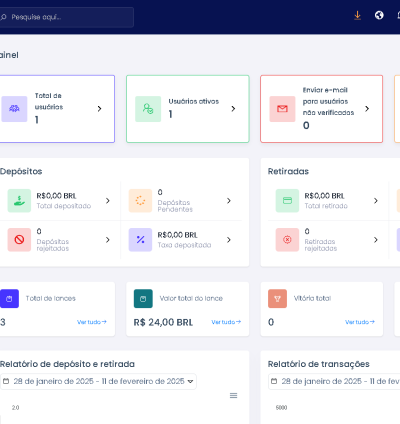Click the Taxa depositada R$0,00 BRL value
Screen dimensions: 400x424
[177, 235]
